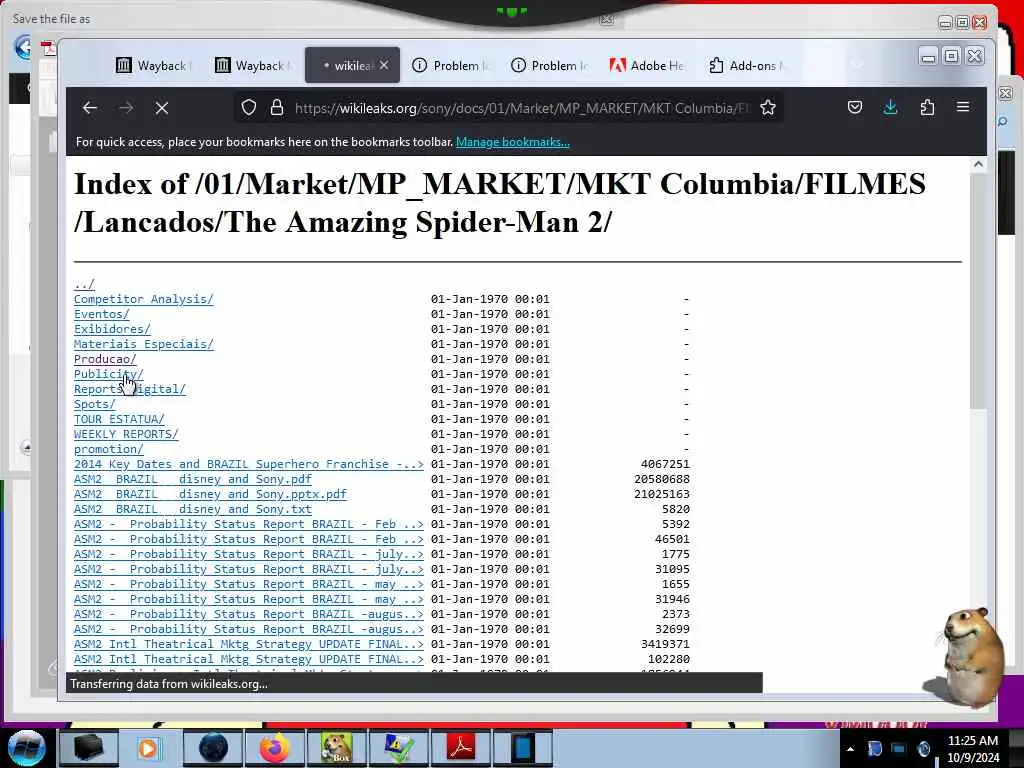Switch to first Problem loading tab
The width and height of the screenshot is (1024, 768).
click(x=451, y=65)
